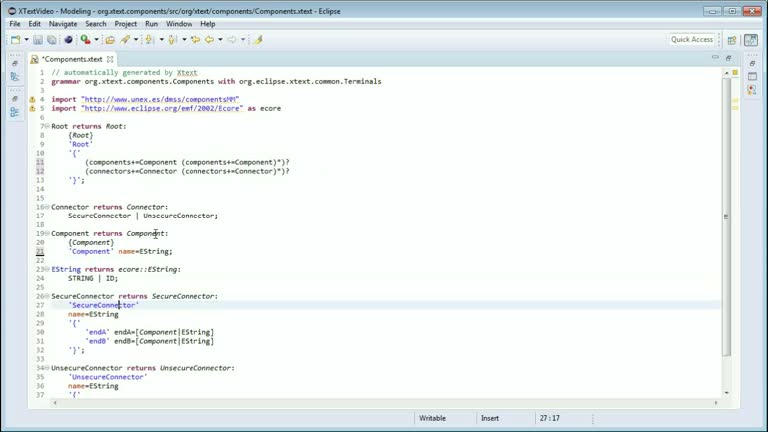Open the Previous Annotation dropdown arrow

pos(184,40)
